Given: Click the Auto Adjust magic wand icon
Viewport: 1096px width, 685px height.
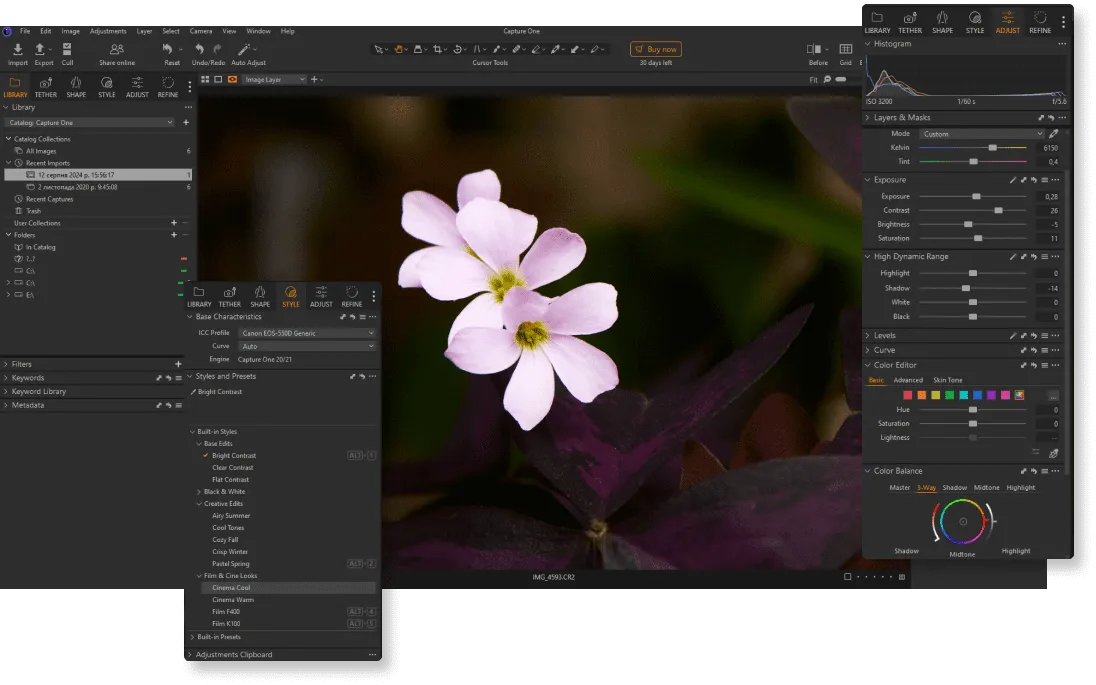Looking at the screenshot, I should tap(243, 49).
